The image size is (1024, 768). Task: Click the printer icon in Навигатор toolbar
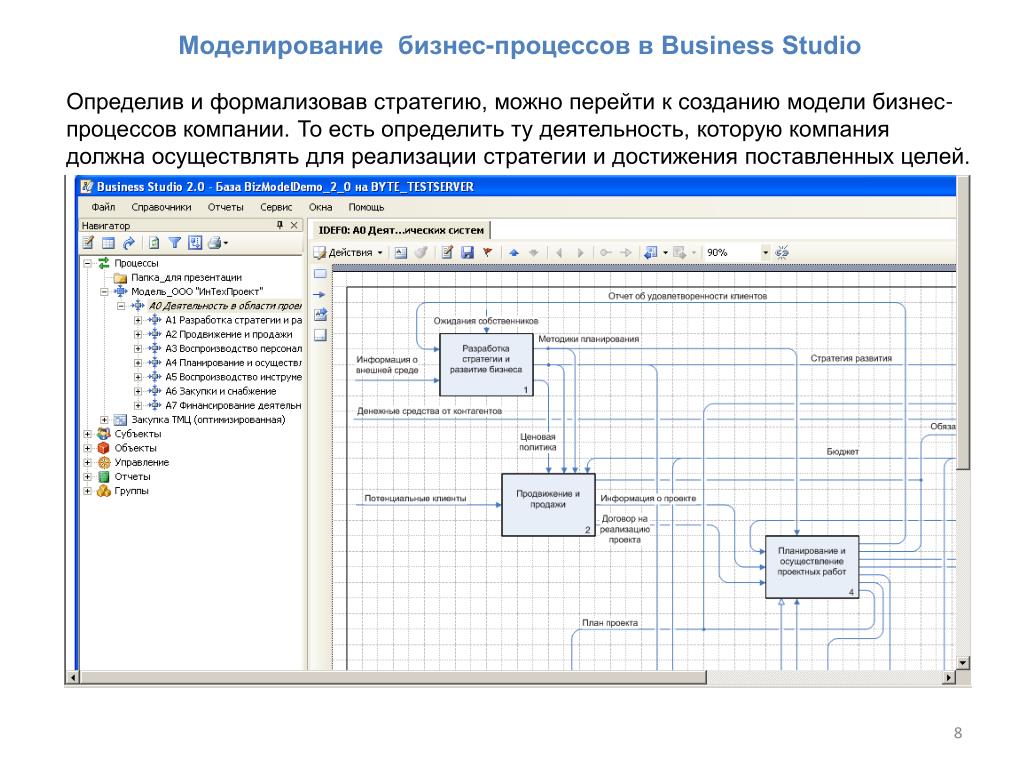coord(214,243)
